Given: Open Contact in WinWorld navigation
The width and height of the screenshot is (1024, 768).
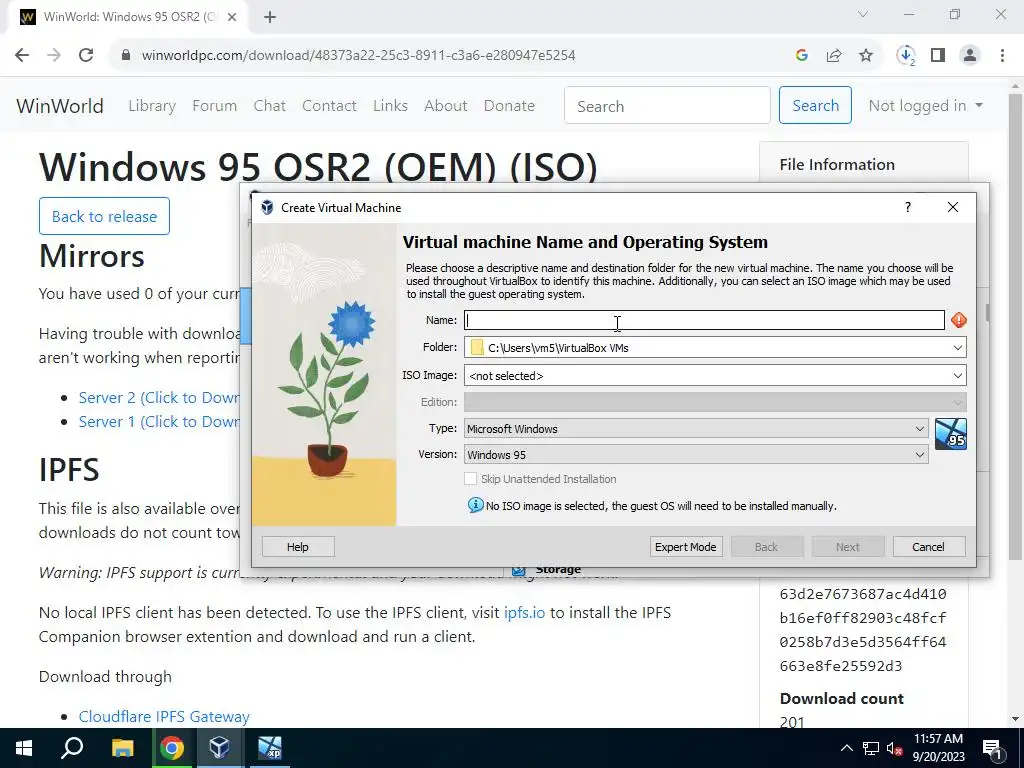Looking at the screenshot, I should click(329, 106).
